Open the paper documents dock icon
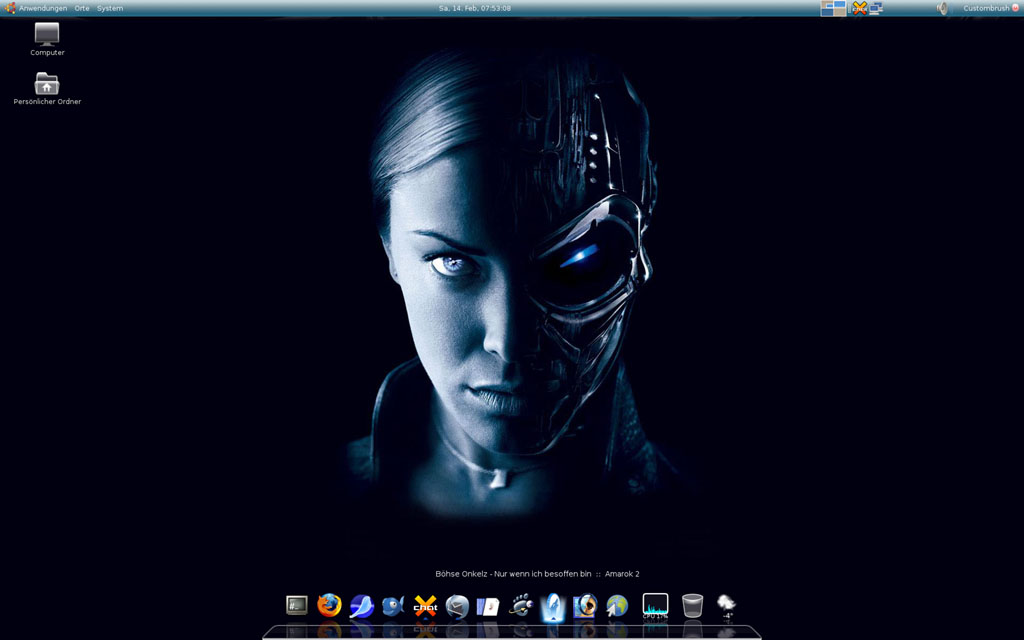The height and width of the screenshot is (640, 1024). point(488,606)
